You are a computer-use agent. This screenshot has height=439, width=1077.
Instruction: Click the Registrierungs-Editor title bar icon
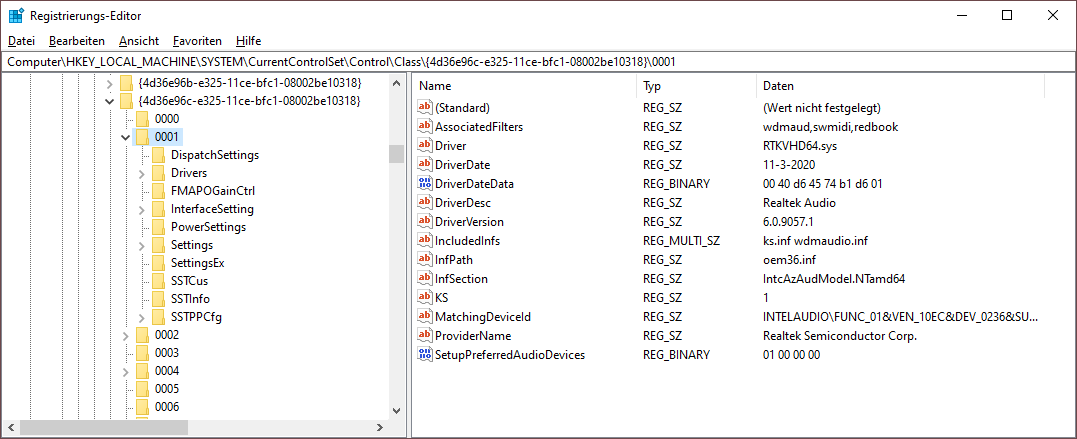click(15, 15)
